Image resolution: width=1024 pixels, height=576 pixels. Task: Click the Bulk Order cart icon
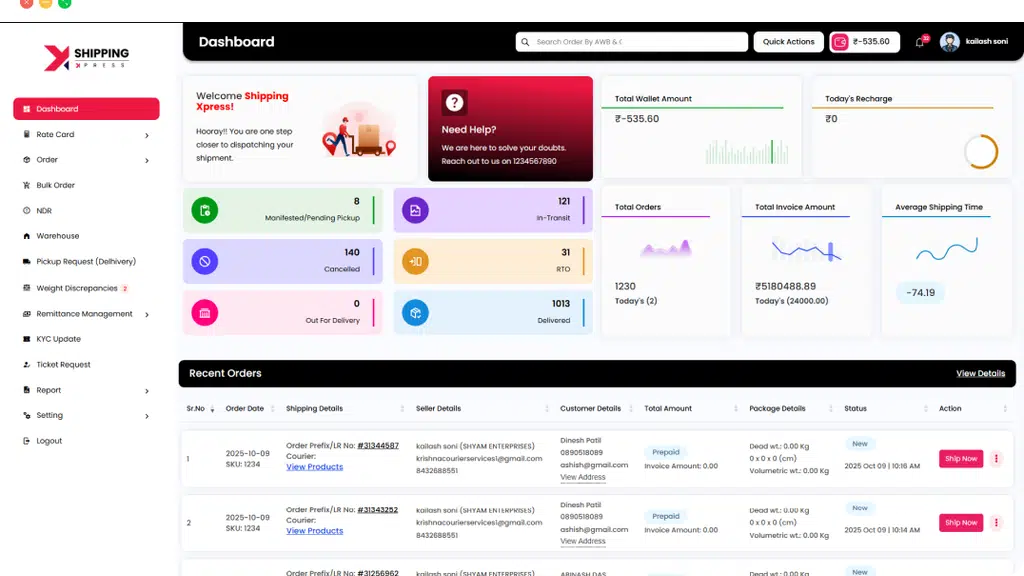[x=26, y=185]
